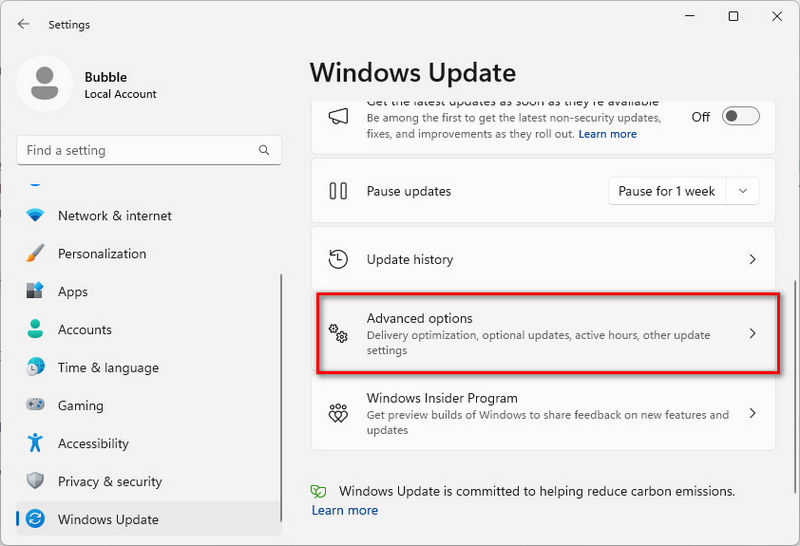Click the Local Account label
800x546 pixels.
[x=120, y=94]
